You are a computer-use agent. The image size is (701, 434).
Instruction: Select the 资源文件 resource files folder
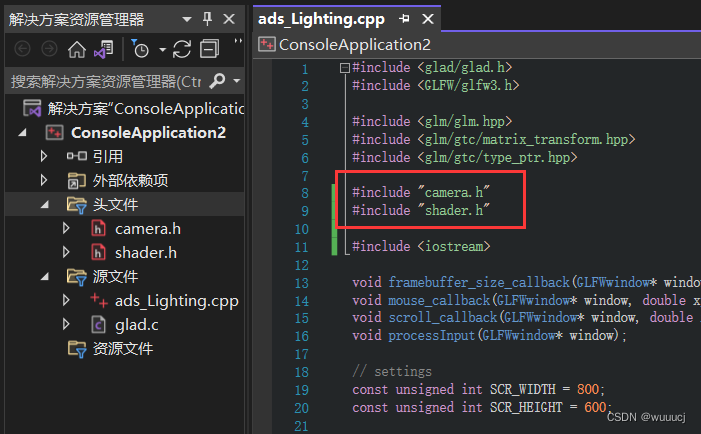click(x=123, y=349)
